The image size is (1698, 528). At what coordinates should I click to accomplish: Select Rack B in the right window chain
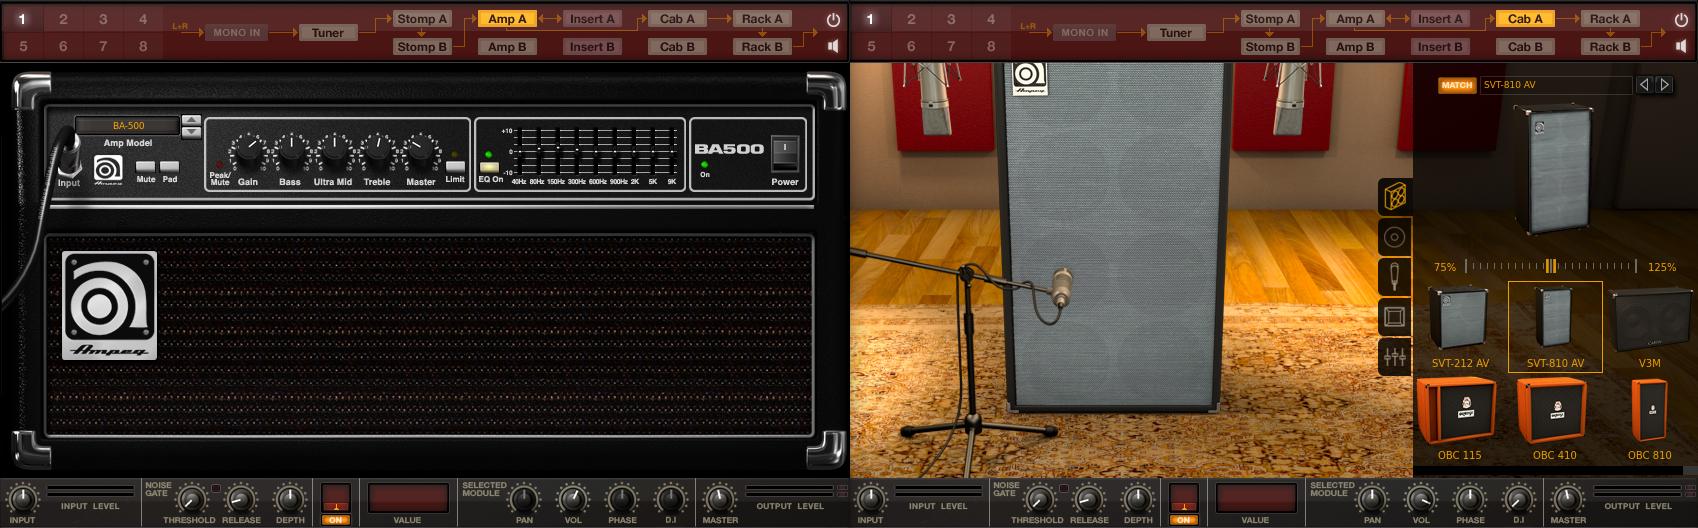tap(1610, 46)
